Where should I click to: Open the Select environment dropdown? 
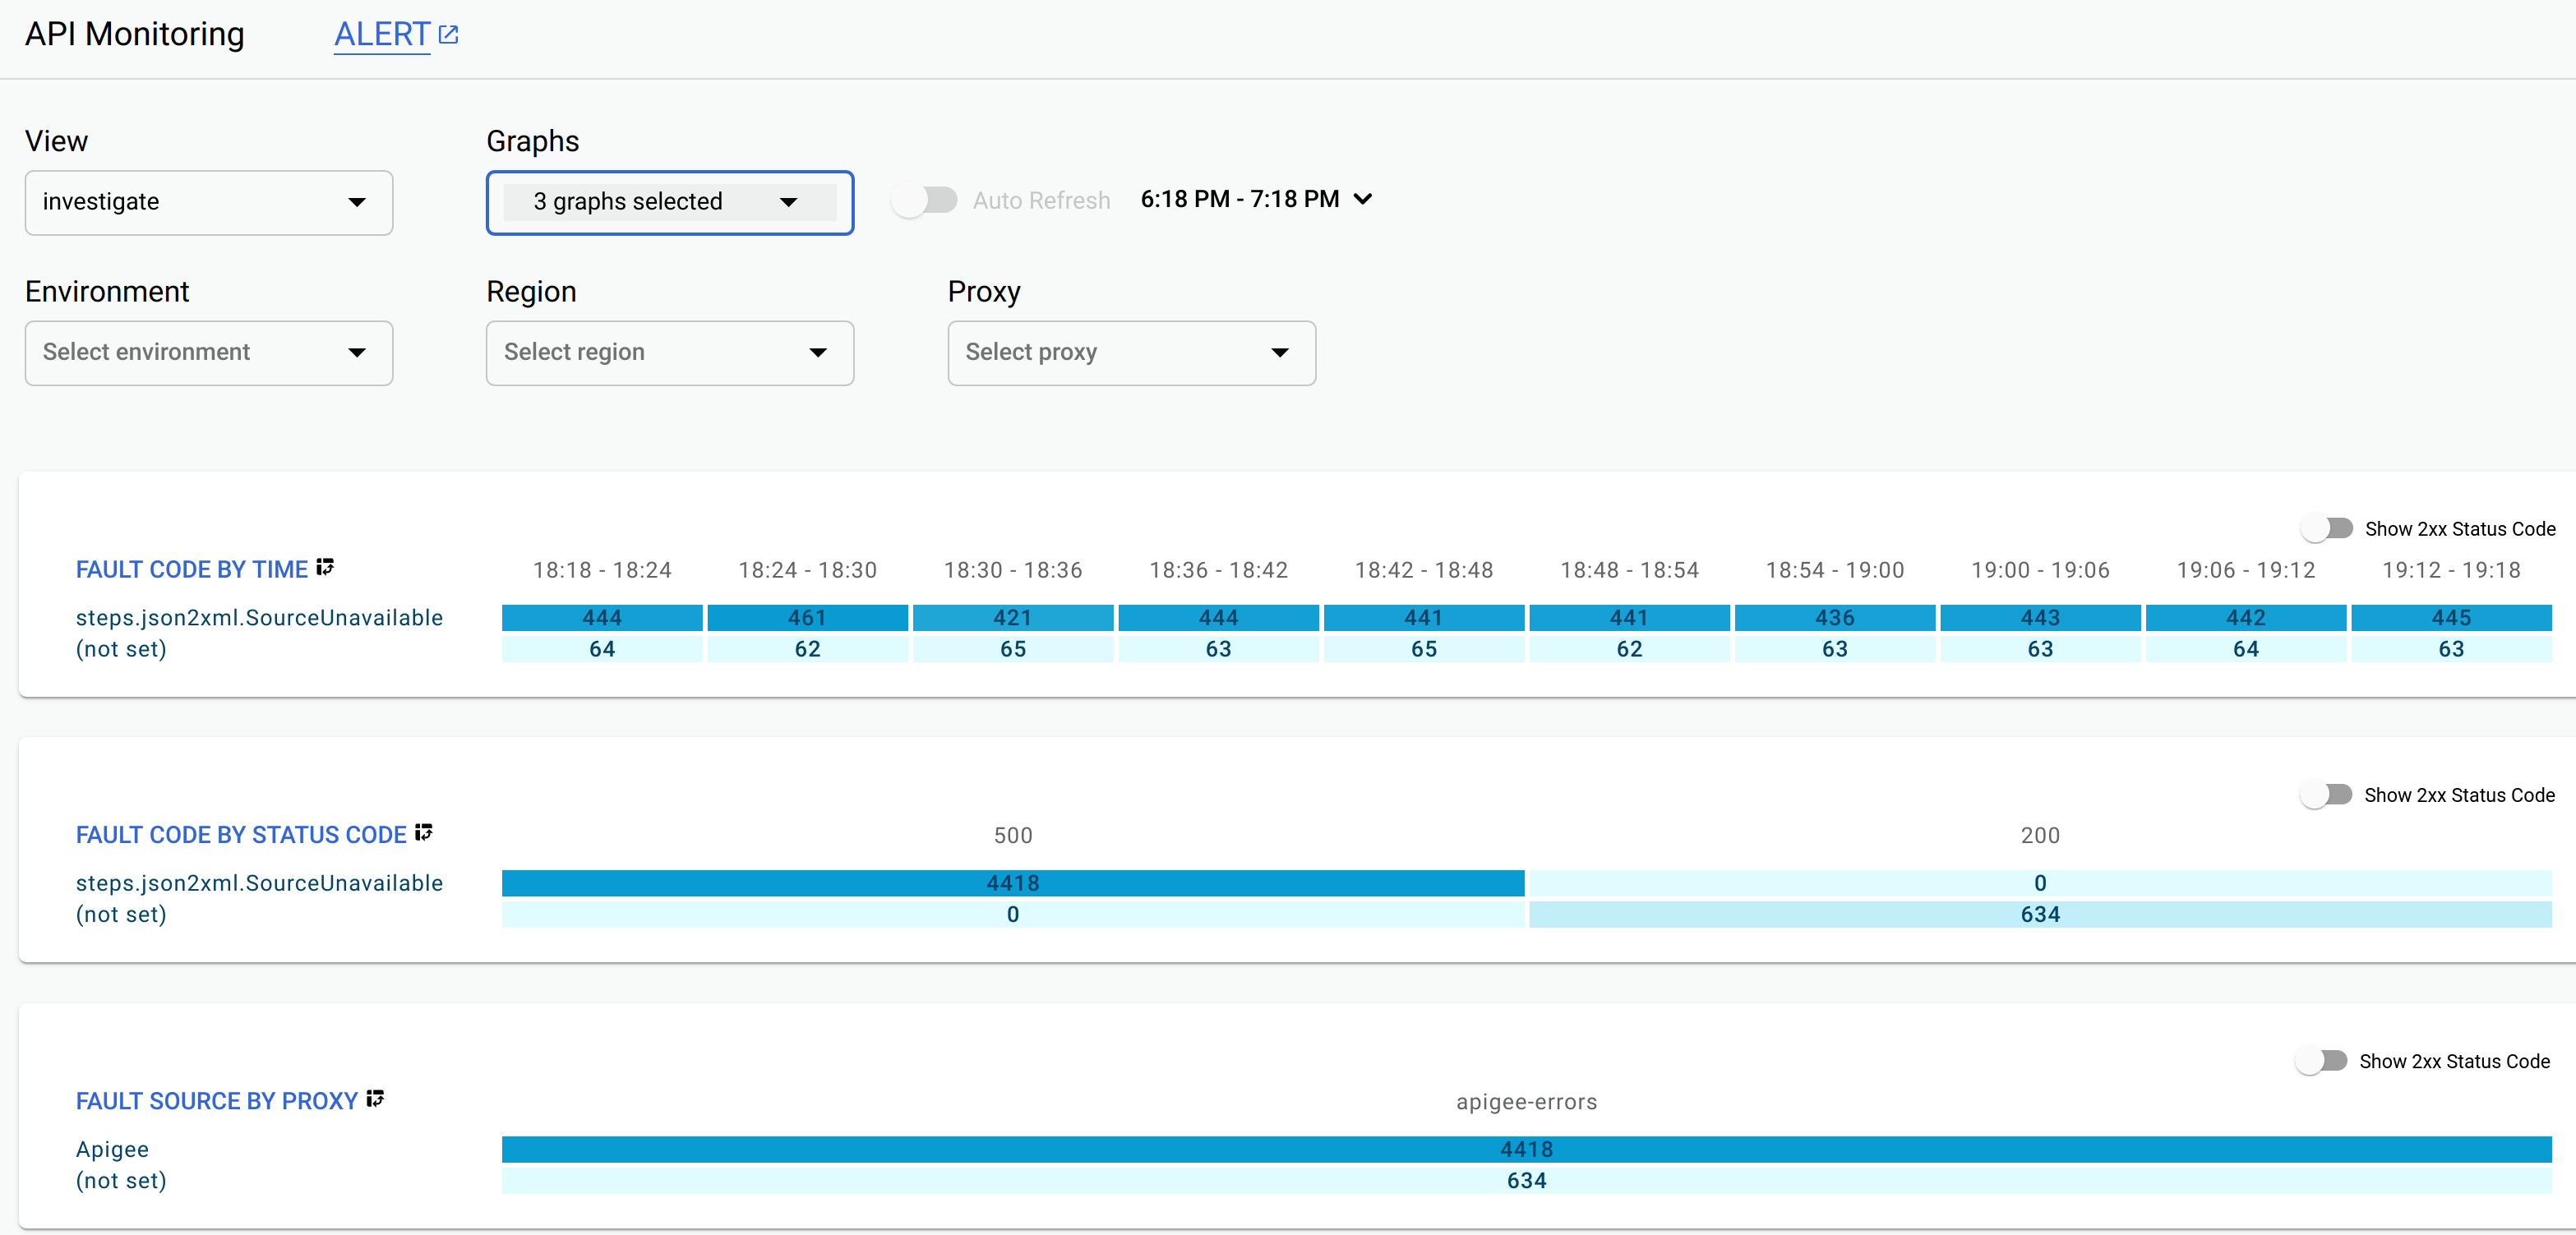(209, 352)
